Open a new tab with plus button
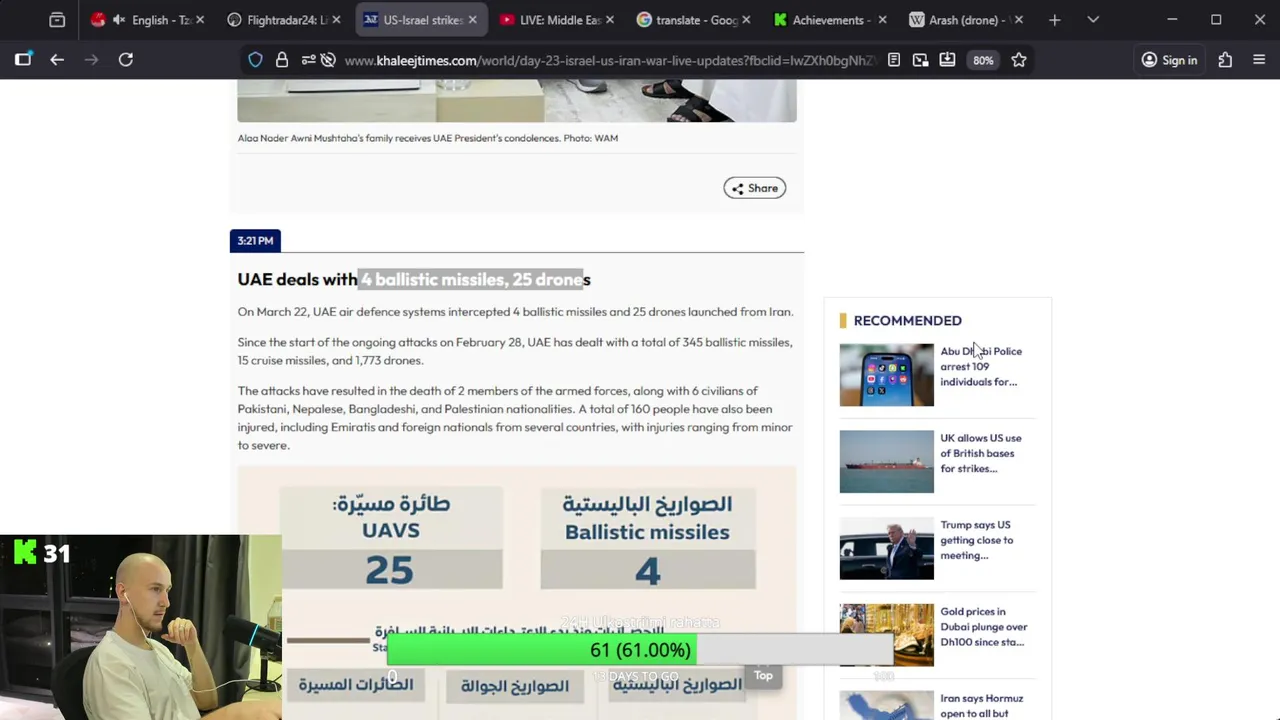 coord(1054,20)
